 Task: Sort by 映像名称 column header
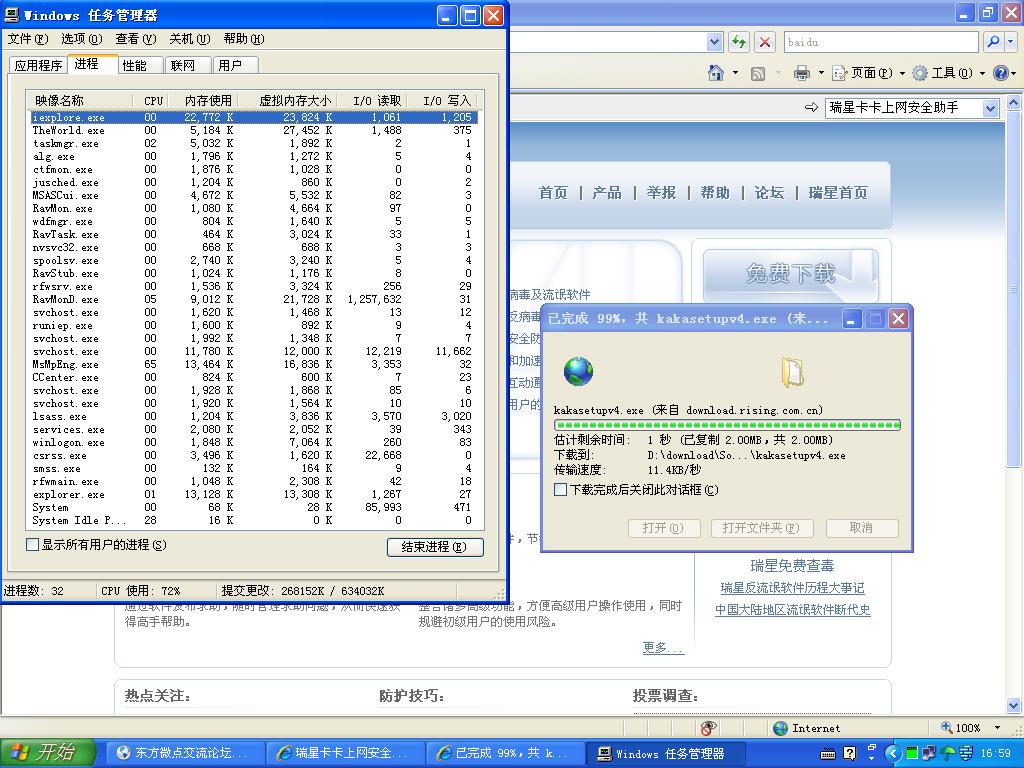[x=82, y=101]
